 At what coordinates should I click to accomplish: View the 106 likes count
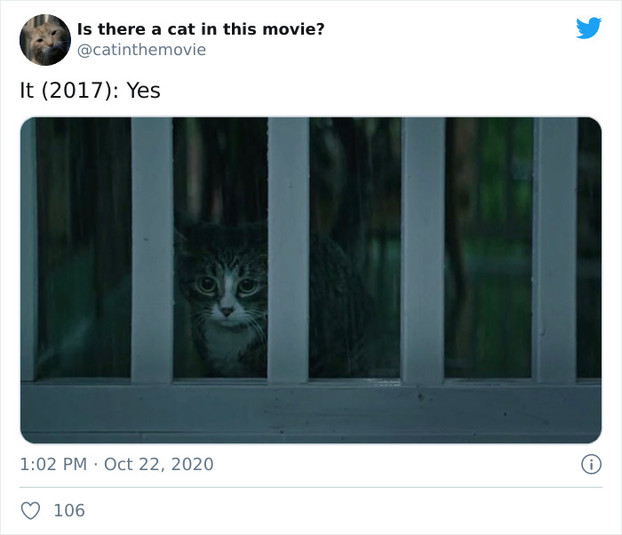(69, 510)
